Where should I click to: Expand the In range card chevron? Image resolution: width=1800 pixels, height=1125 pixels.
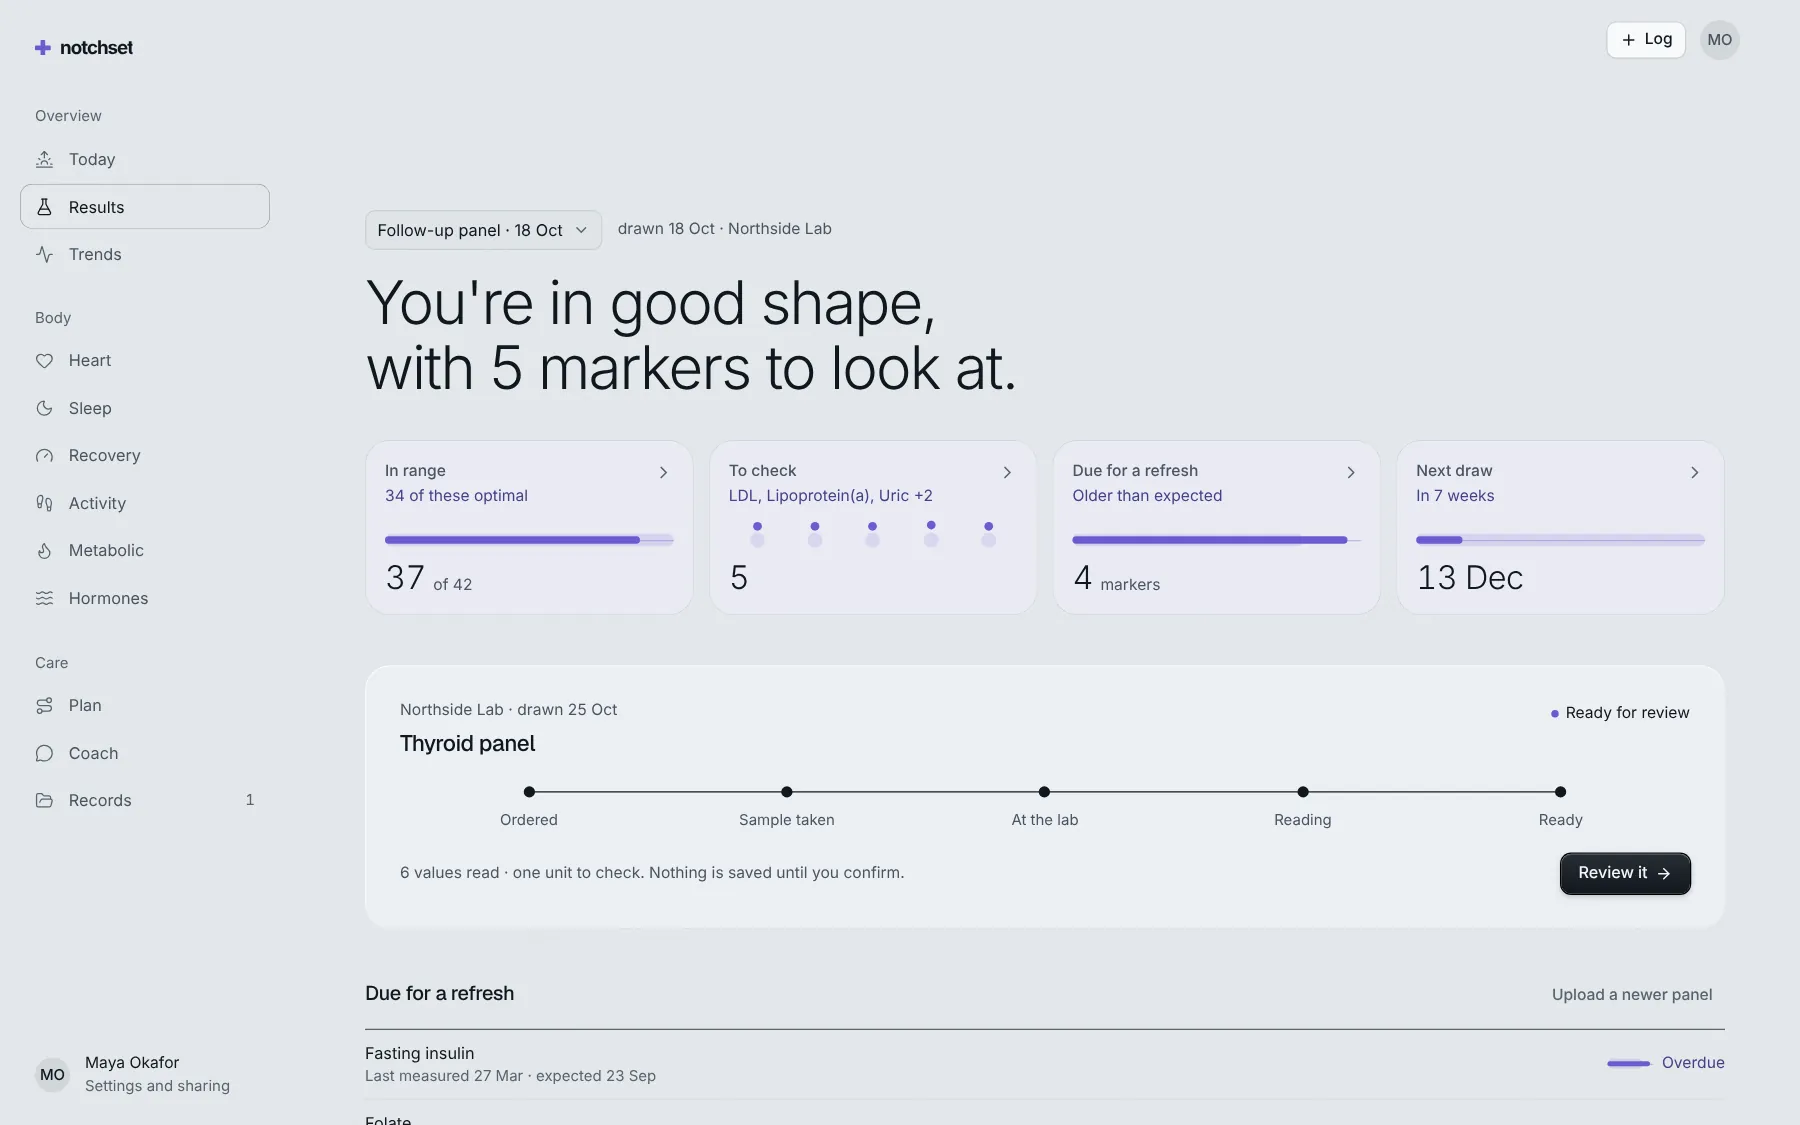pos(663,472)
